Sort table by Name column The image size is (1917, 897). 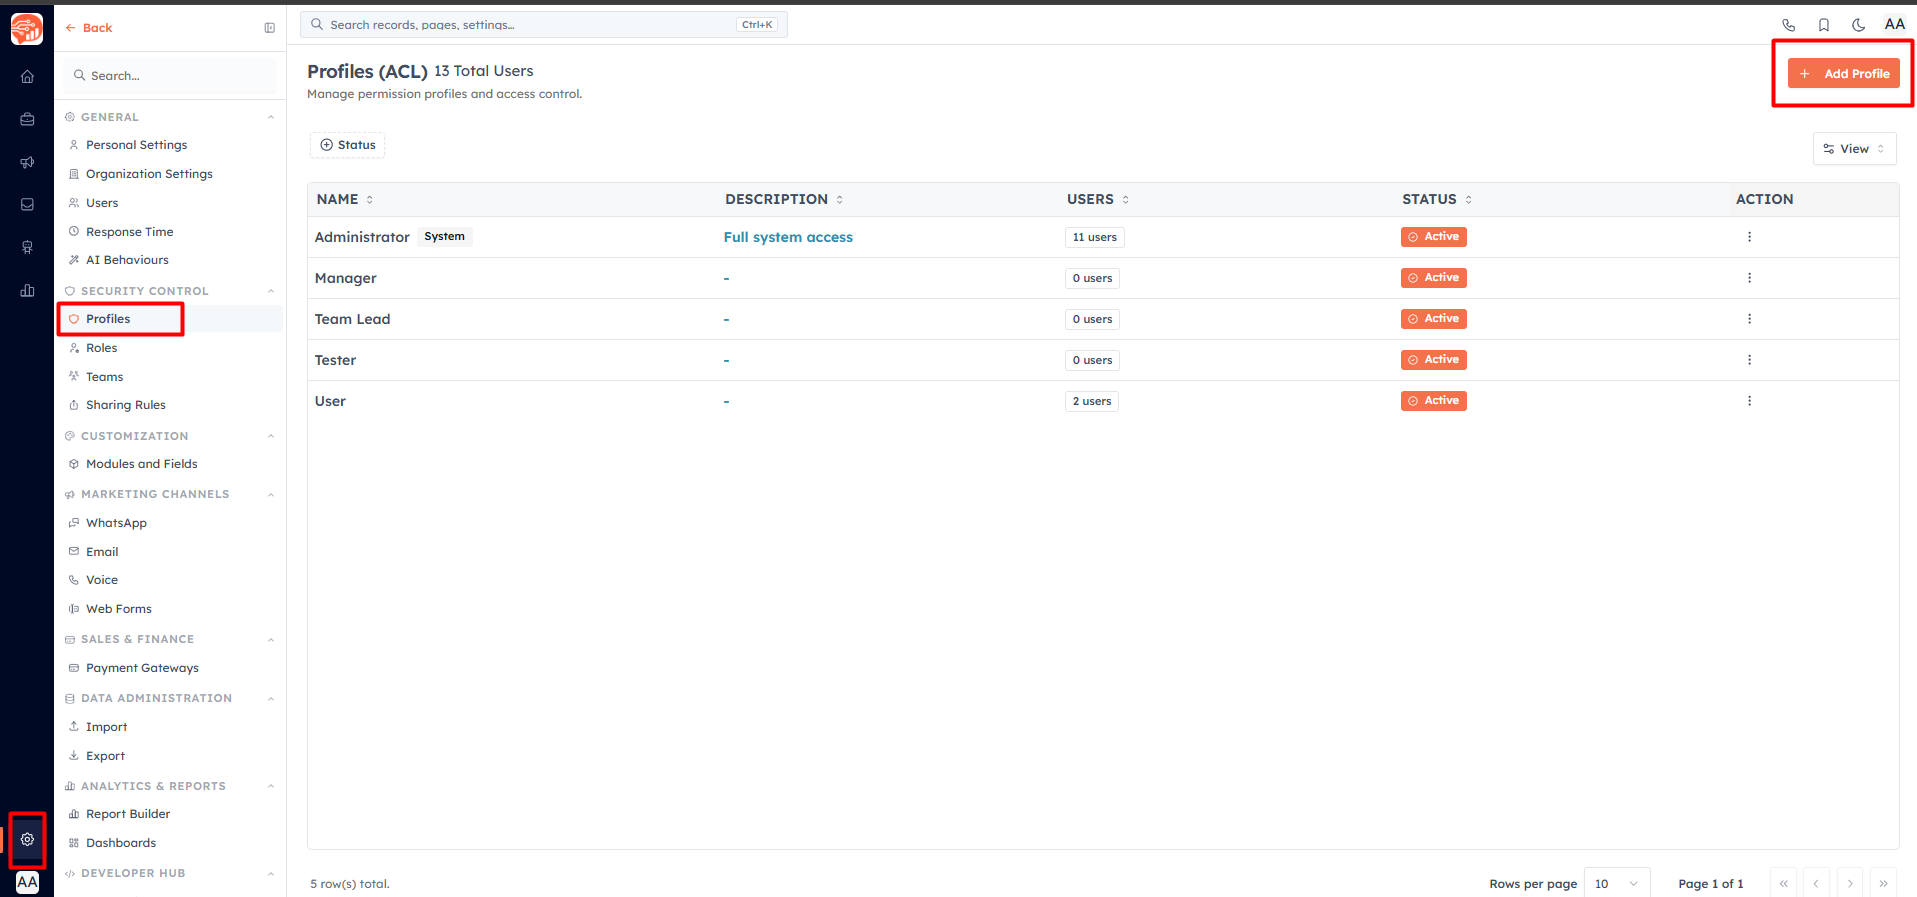pos(345,199)
